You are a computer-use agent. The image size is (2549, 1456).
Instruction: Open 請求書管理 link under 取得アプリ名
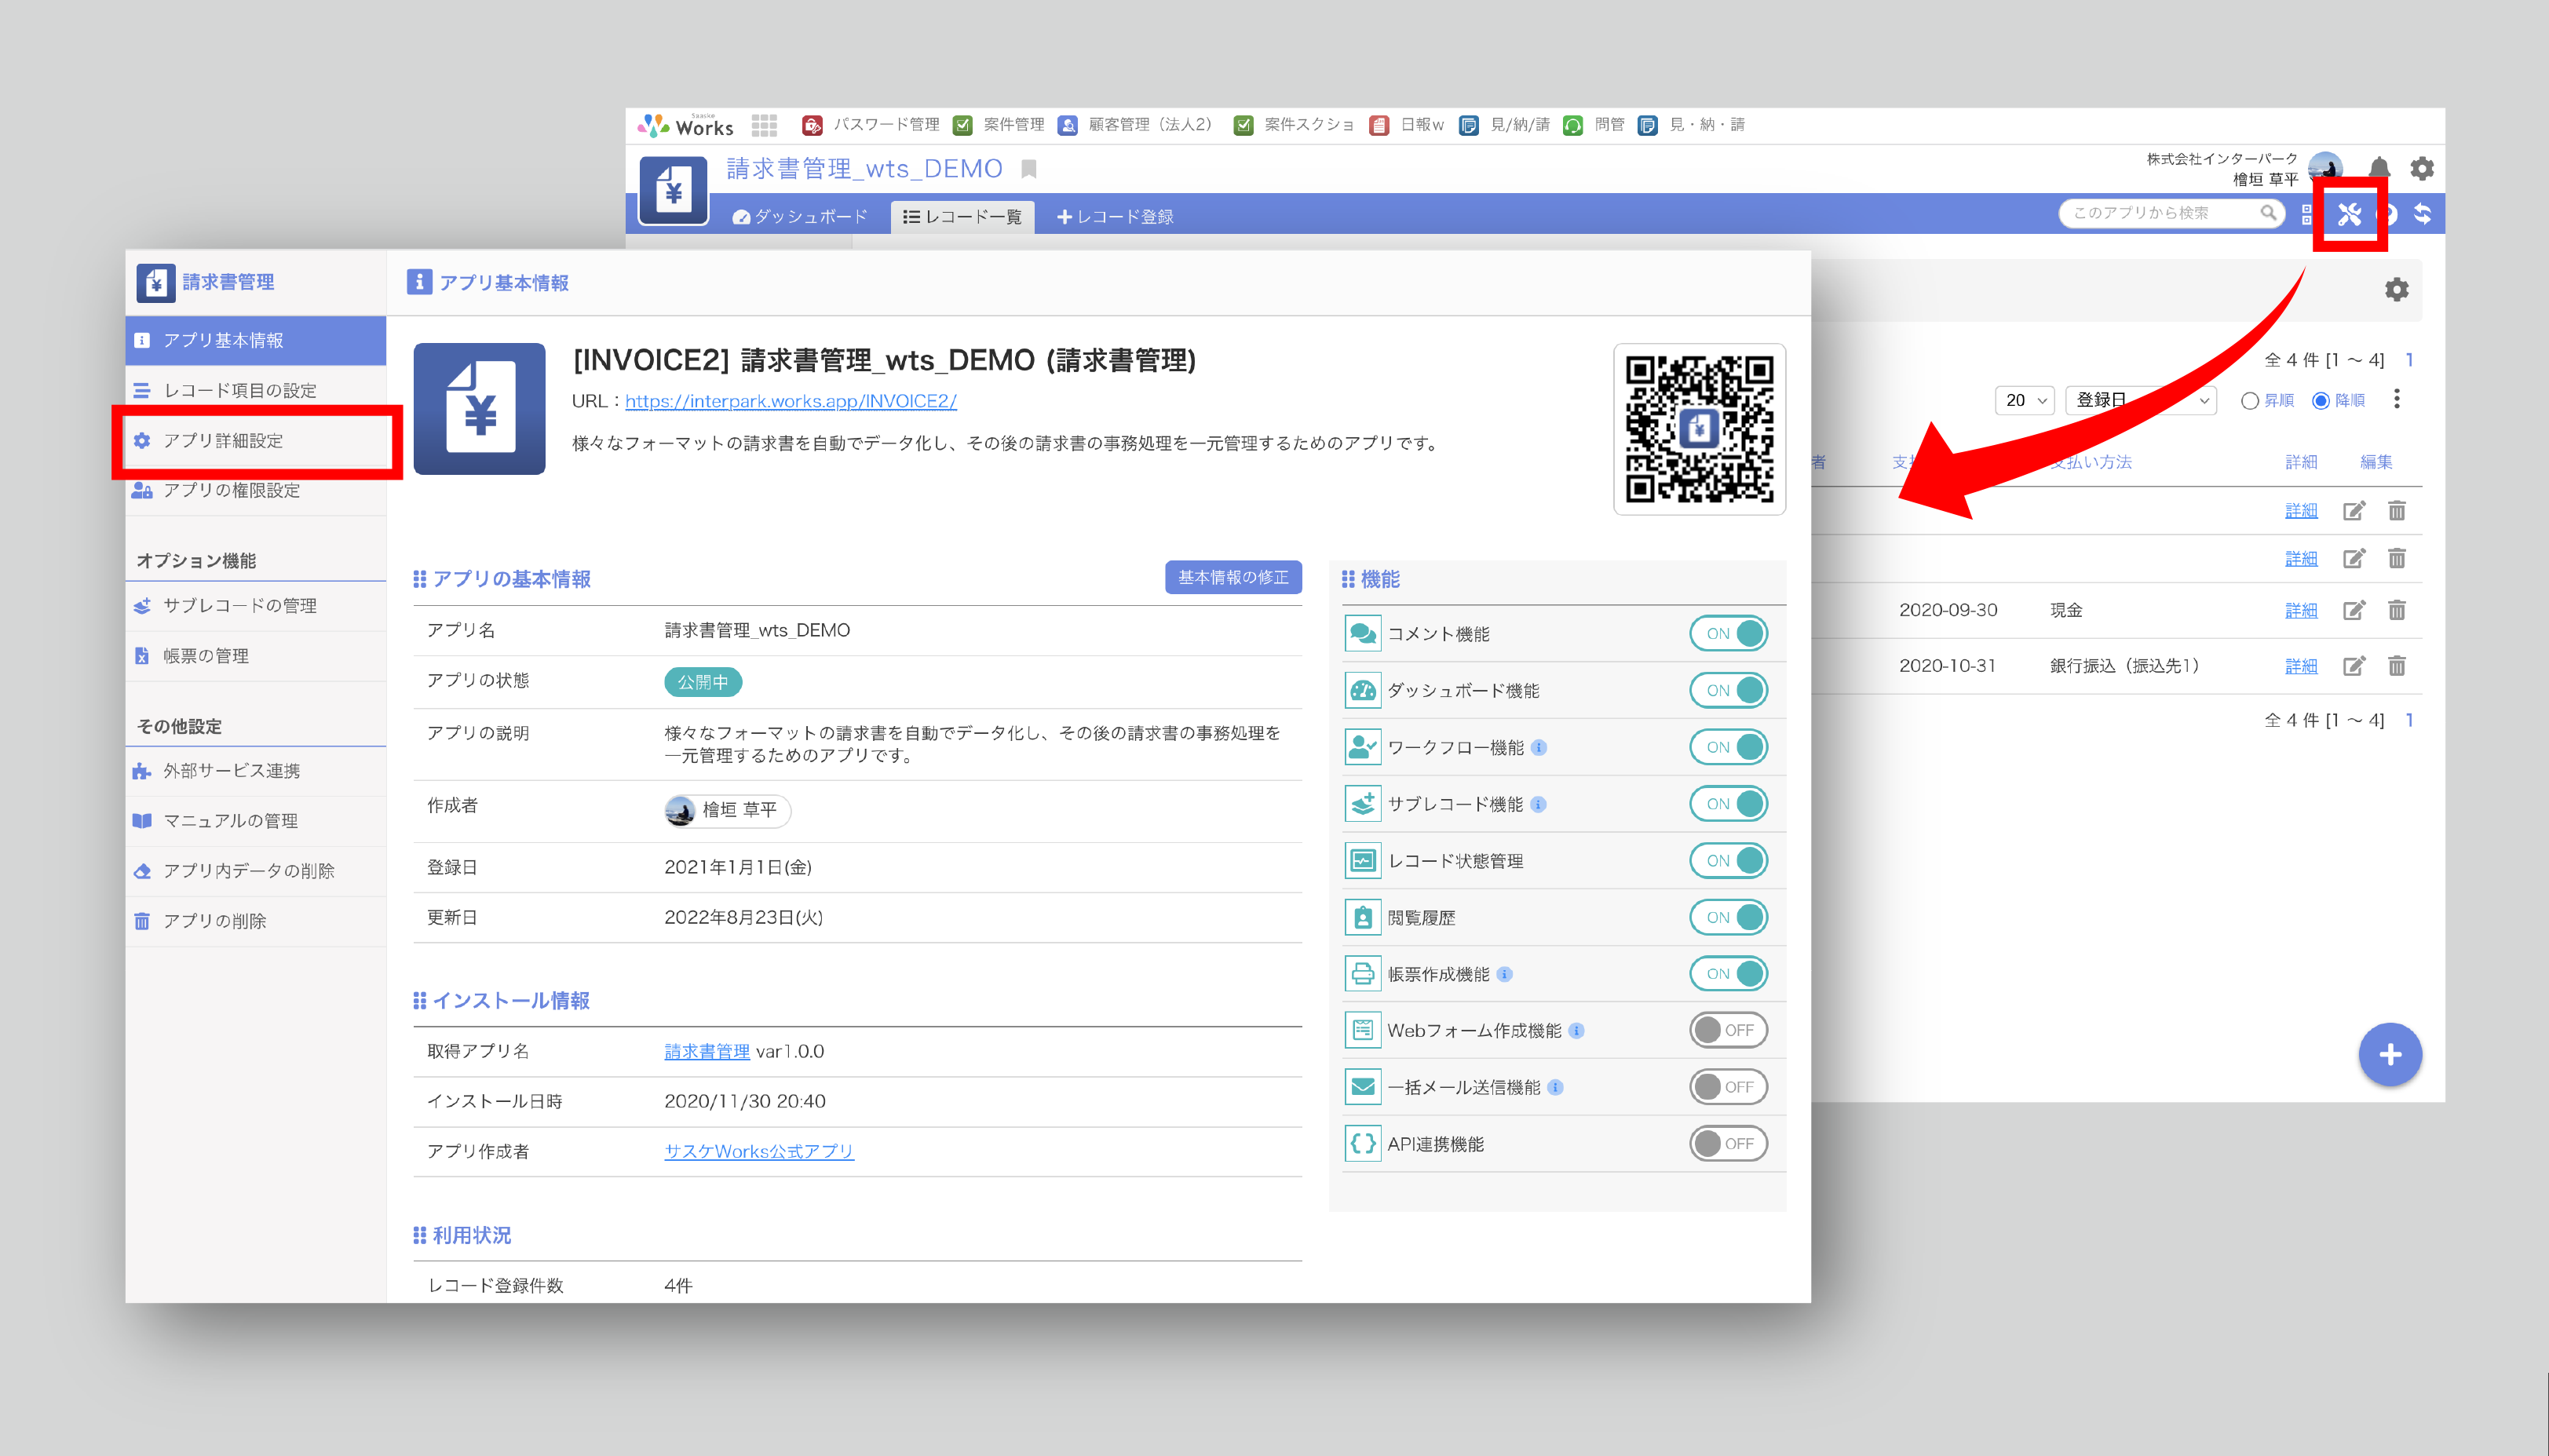click(x=707, y=1052)
